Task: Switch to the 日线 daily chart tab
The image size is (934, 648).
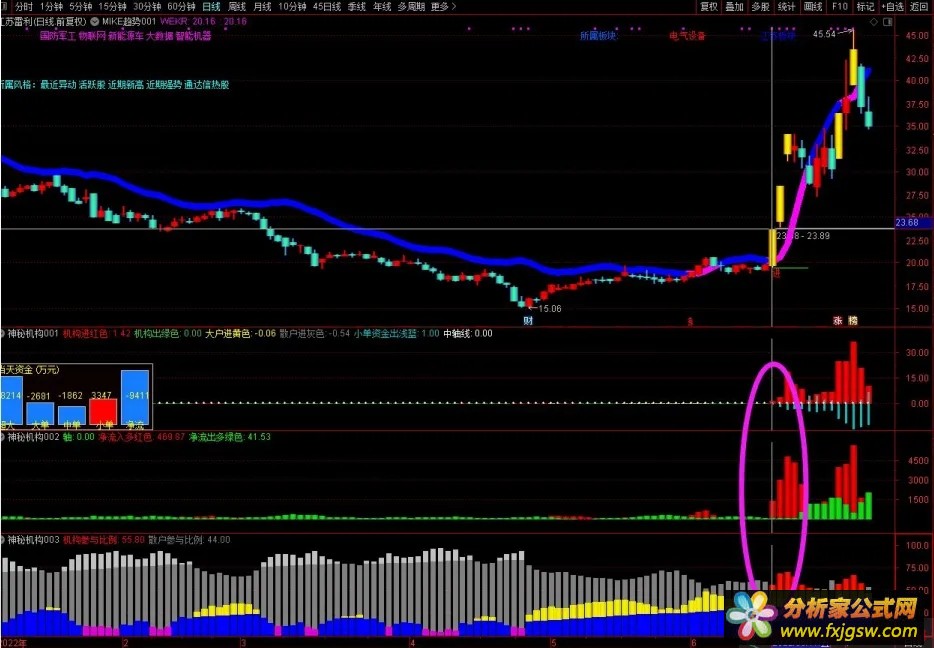Action: (211, 7)
